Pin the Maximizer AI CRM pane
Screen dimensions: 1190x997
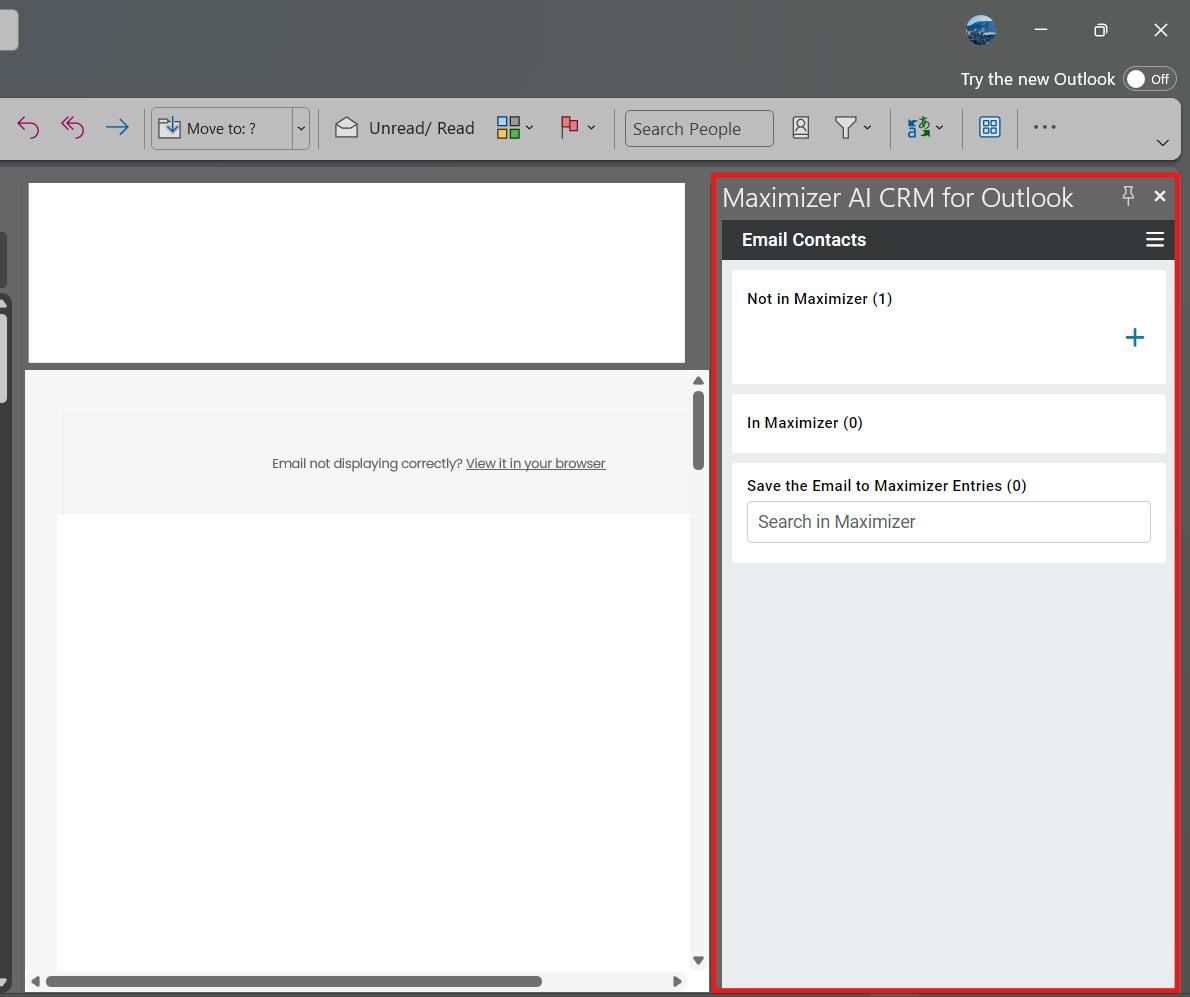(1129, 196)
